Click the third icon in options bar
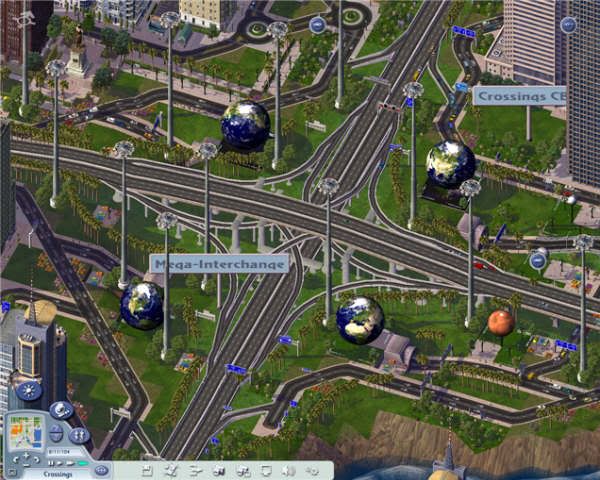Image resolution: width=600 pixels, height=480 pixels. pos(195,471)
